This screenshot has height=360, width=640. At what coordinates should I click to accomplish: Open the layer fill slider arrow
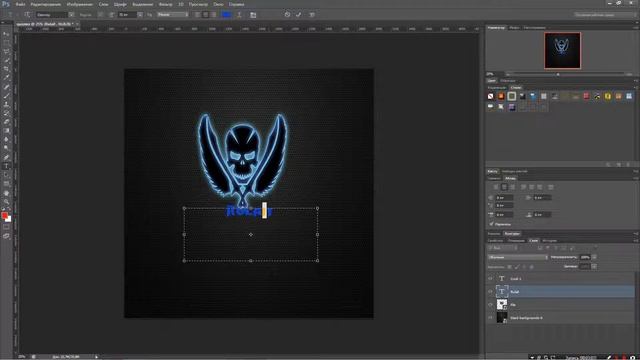[594, 267]
